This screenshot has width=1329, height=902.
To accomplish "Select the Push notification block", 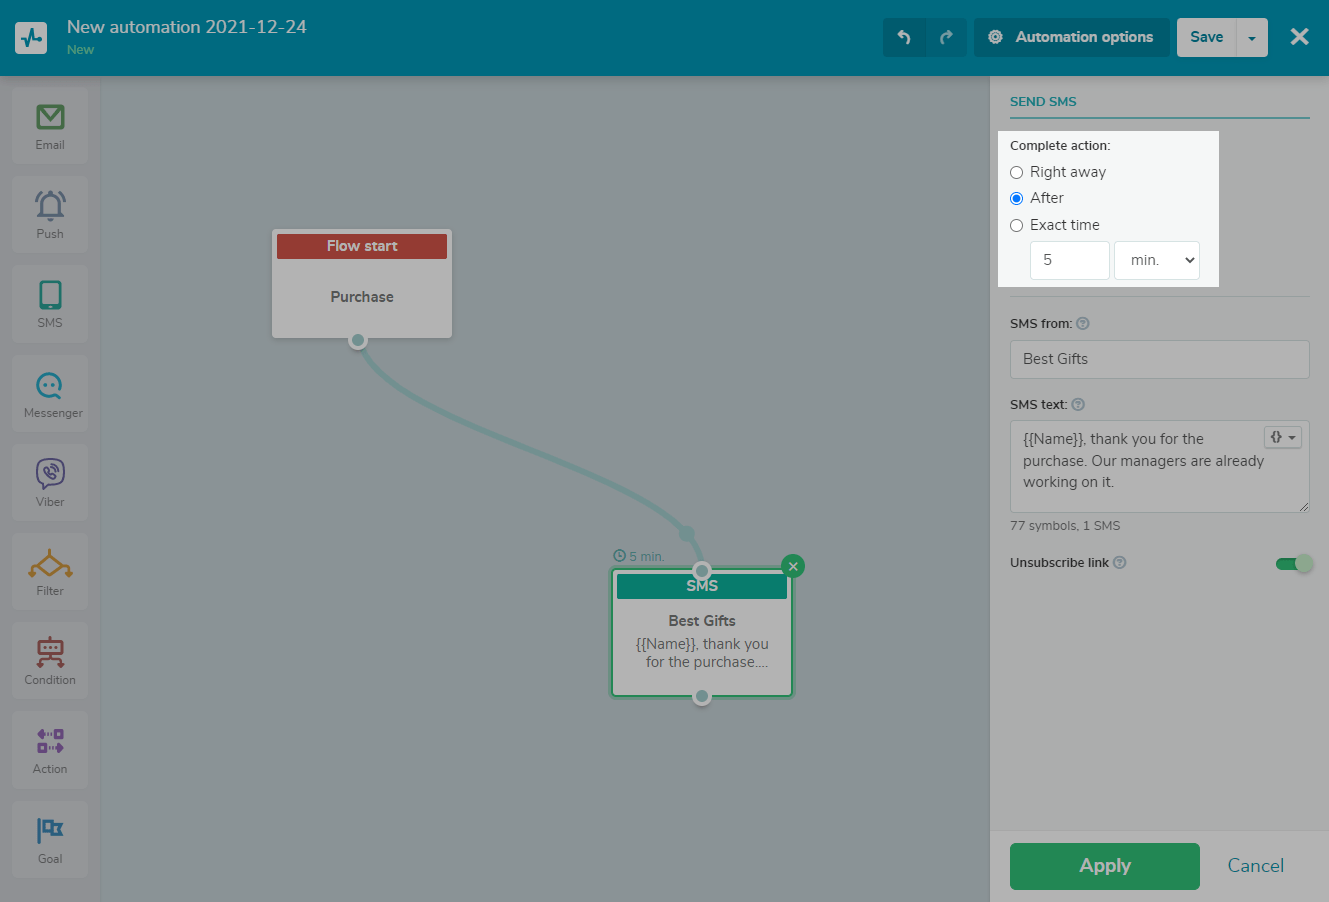I will point(50,214).
